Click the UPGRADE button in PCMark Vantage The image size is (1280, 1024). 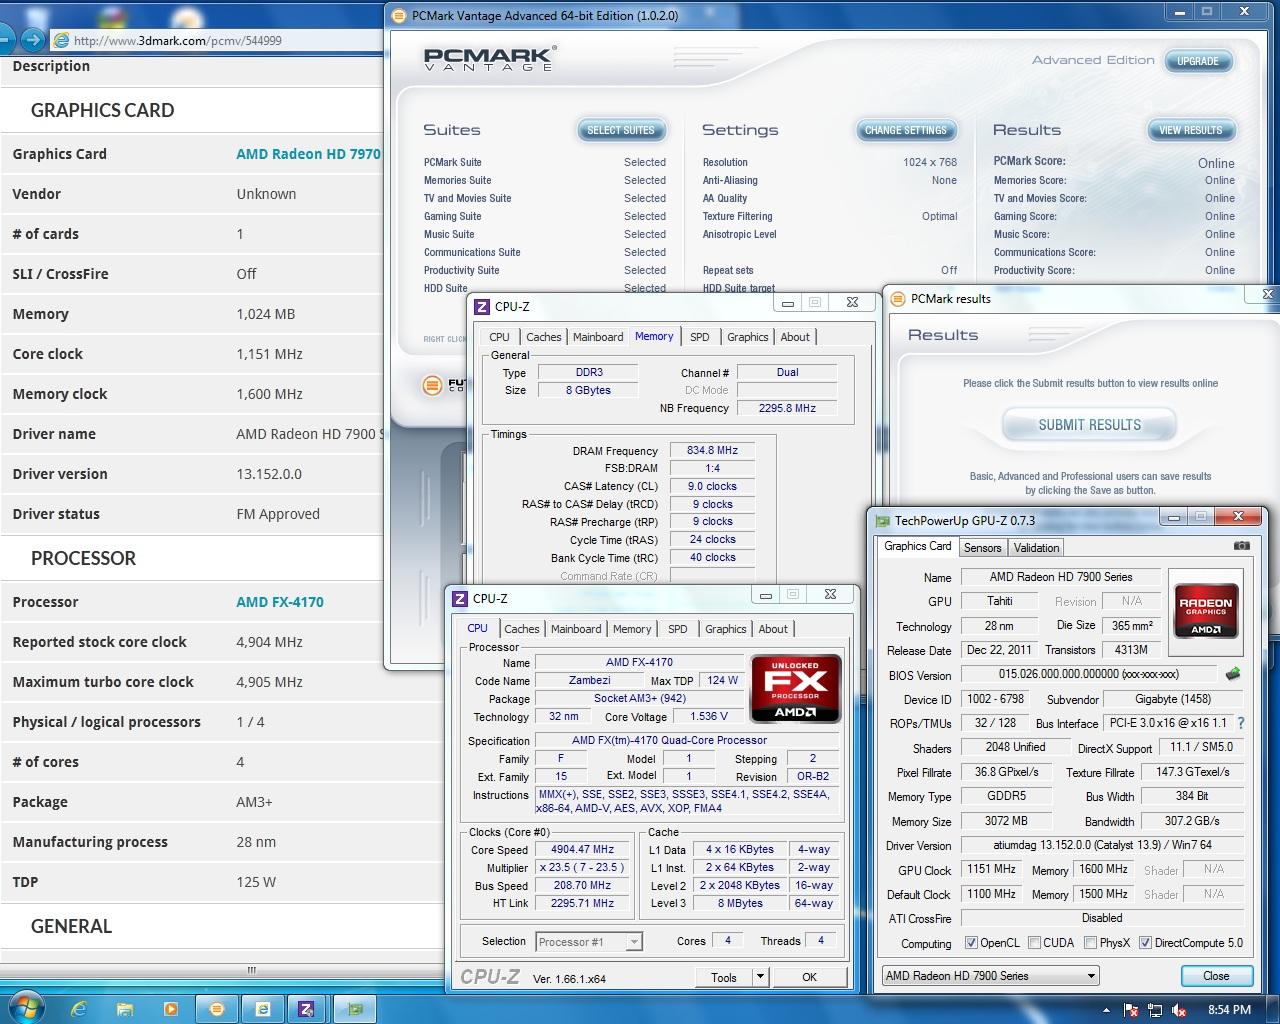1197,61
